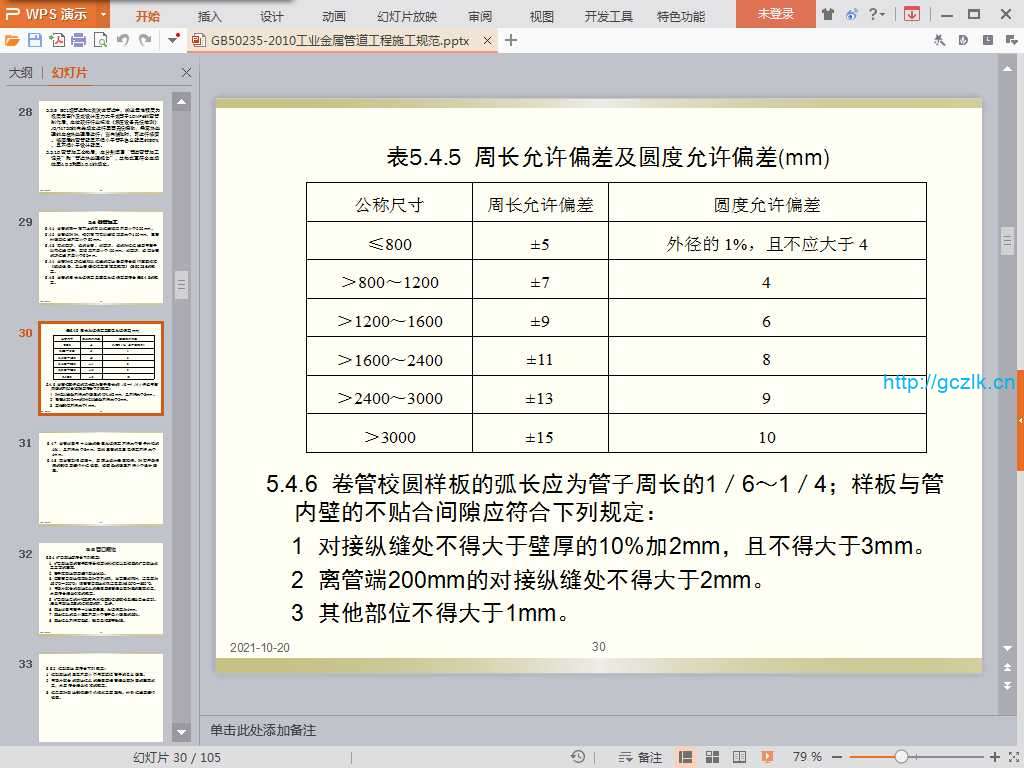The width and height of the screenshot is (1024, 768).
Task: Expand the help question mark dropdown
Action: tap(878, 14)
